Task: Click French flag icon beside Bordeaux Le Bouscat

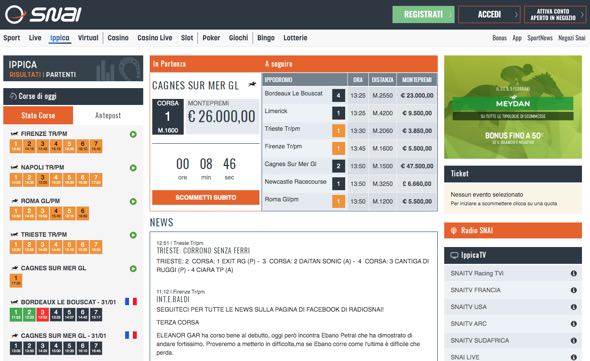Action: [131, 302]
